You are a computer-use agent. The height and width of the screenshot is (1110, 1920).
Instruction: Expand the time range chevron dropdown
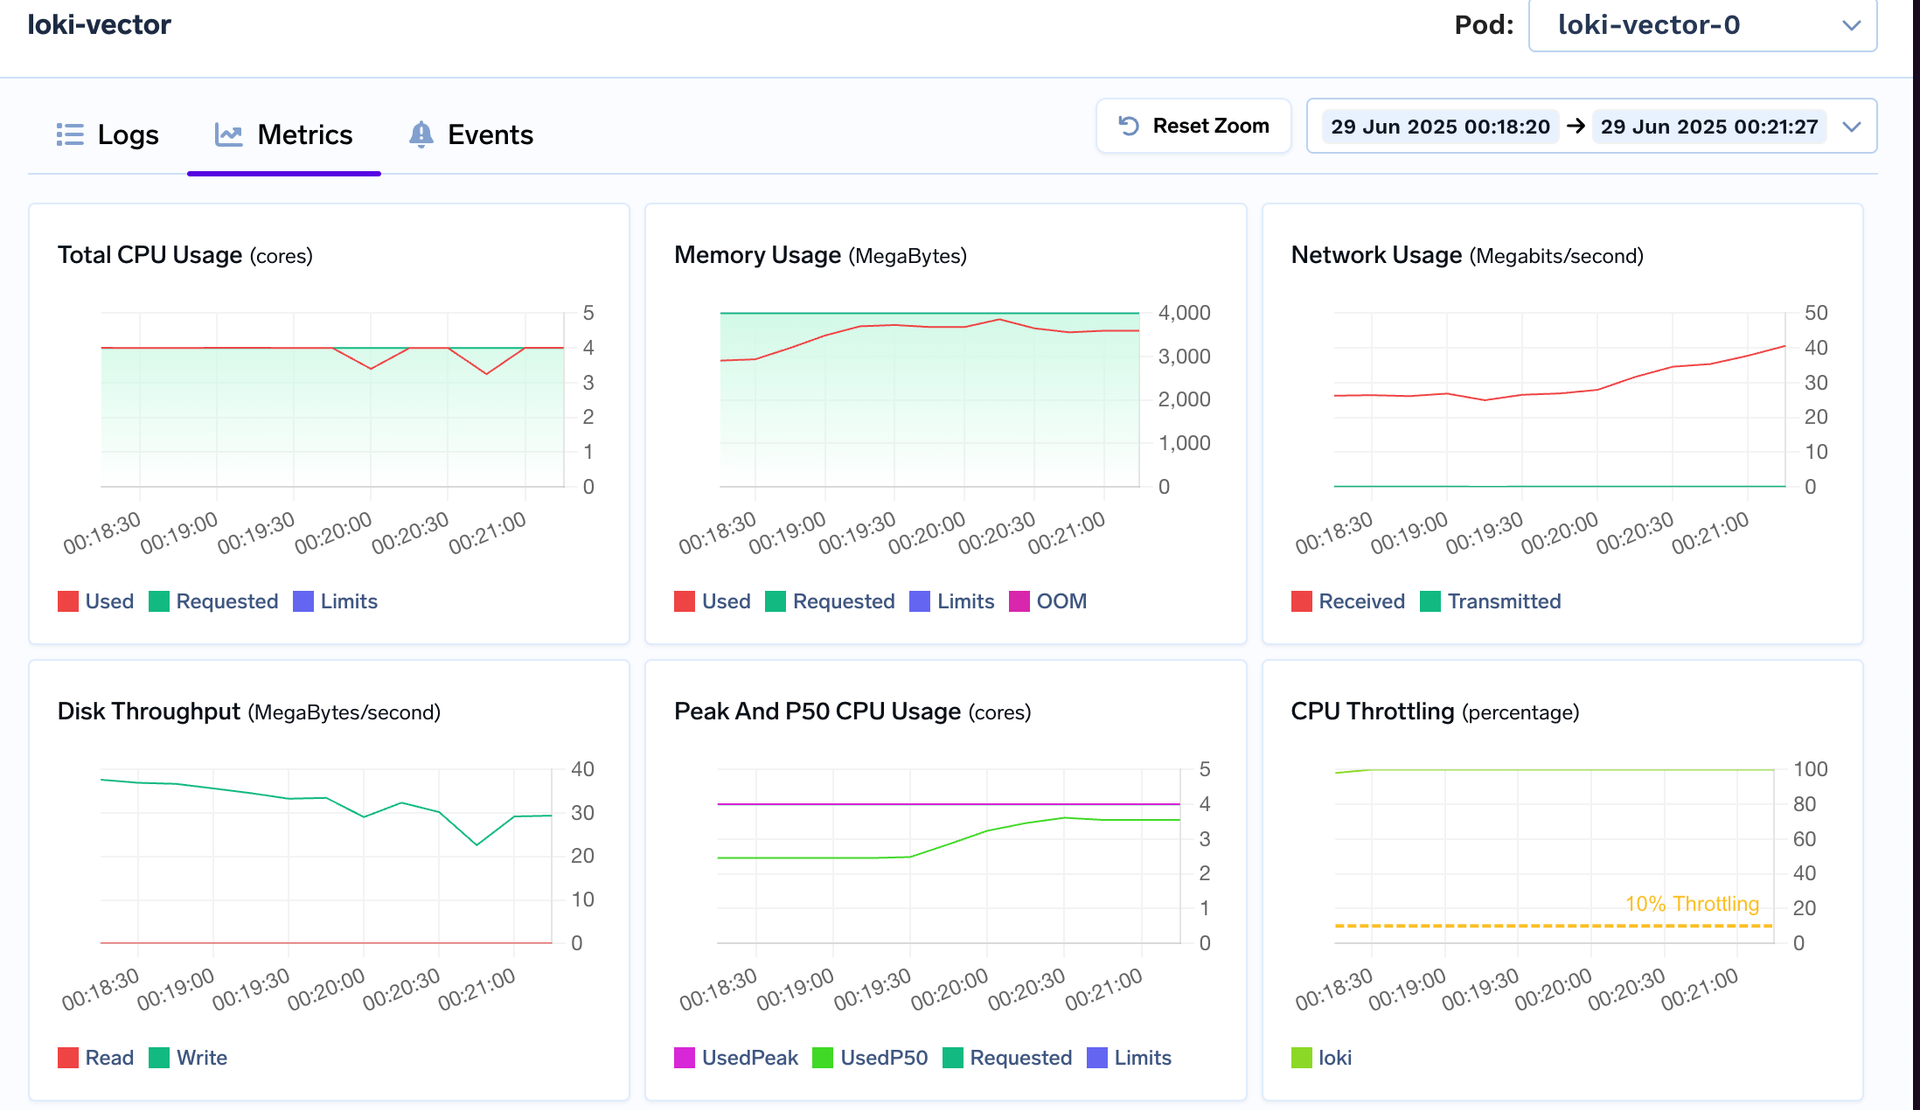coord(1852,126)
